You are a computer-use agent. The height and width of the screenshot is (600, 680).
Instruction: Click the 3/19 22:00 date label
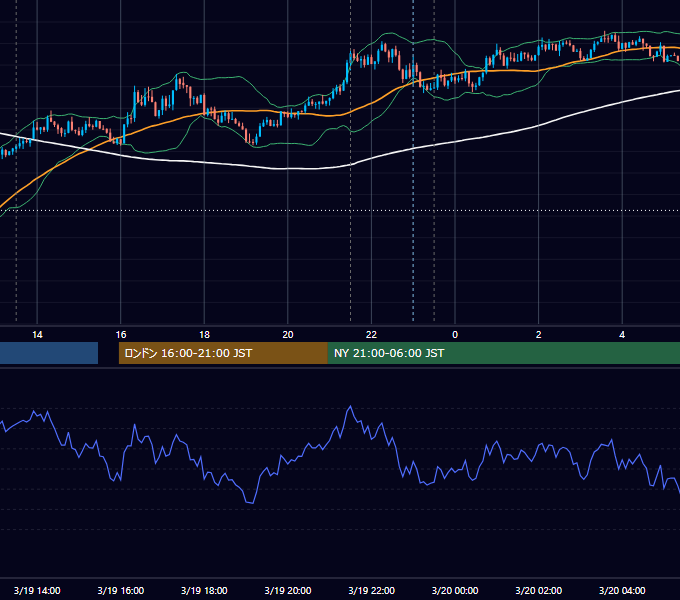(371, 590)
